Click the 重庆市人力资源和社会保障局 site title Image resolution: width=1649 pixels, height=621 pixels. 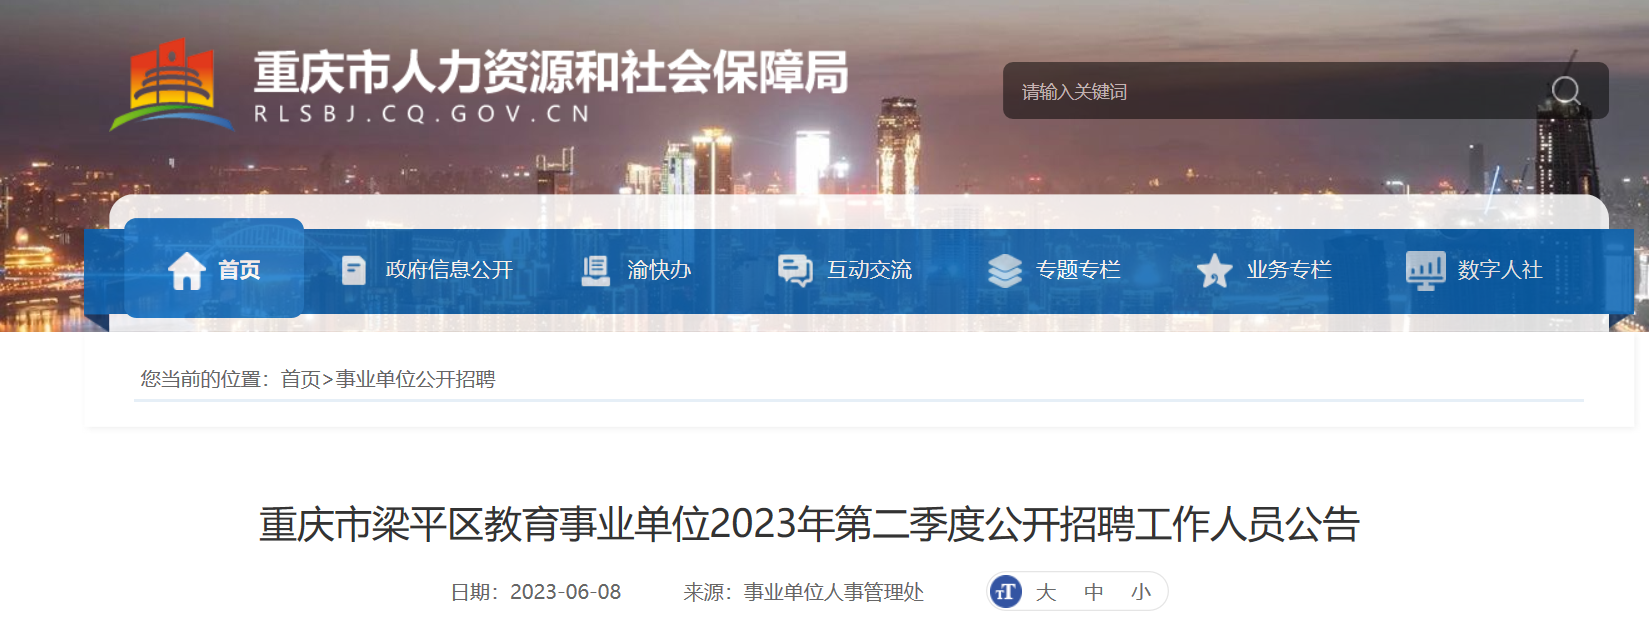coord(551,72)
